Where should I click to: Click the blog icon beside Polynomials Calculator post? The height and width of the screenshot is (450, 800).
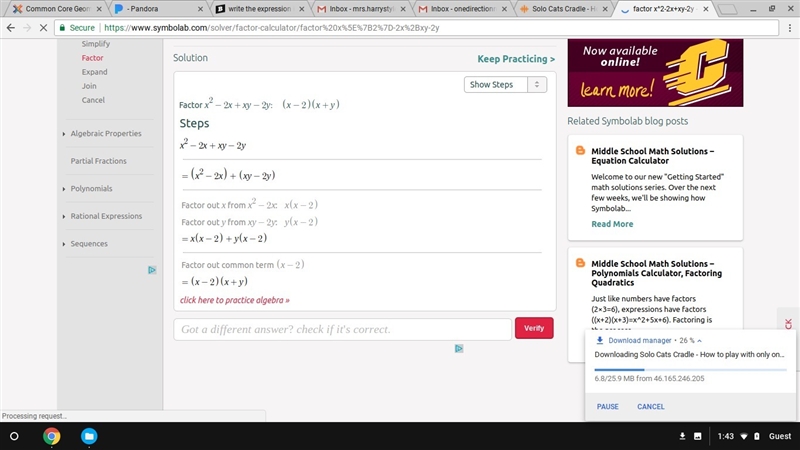pyautogui.click(x=580, y=263)
